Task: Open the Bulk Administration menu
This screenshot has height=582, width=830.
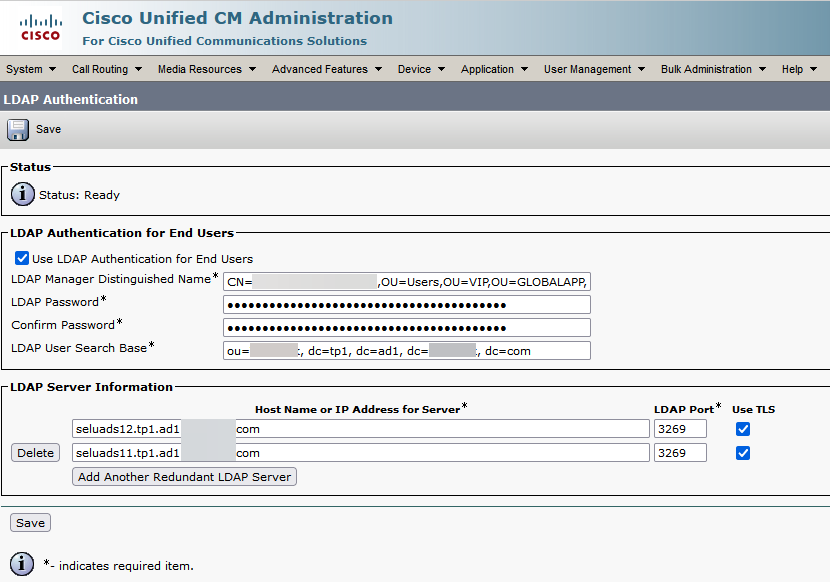Action: click(x=713, y=69)
